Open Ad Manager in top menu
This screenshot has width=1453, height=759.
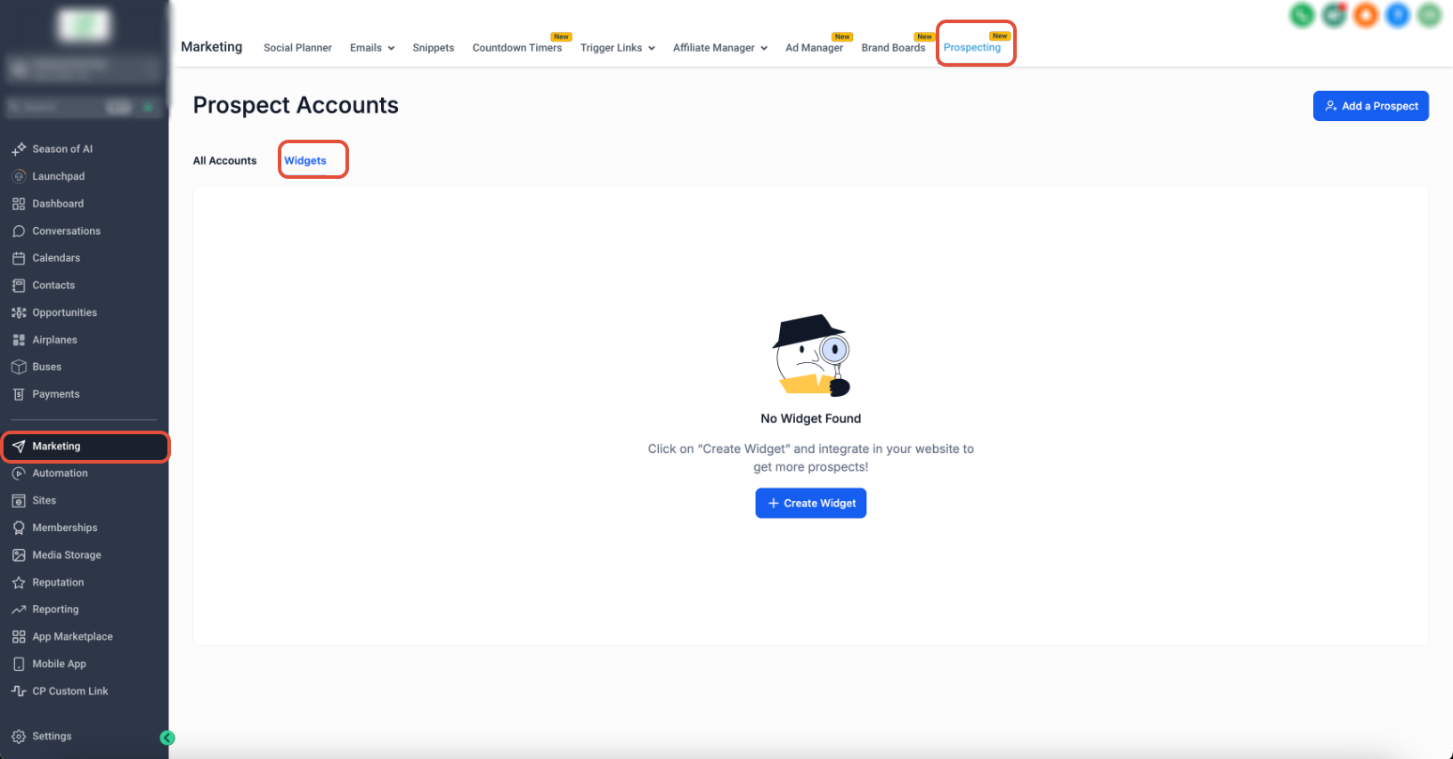tap(814, 48)
